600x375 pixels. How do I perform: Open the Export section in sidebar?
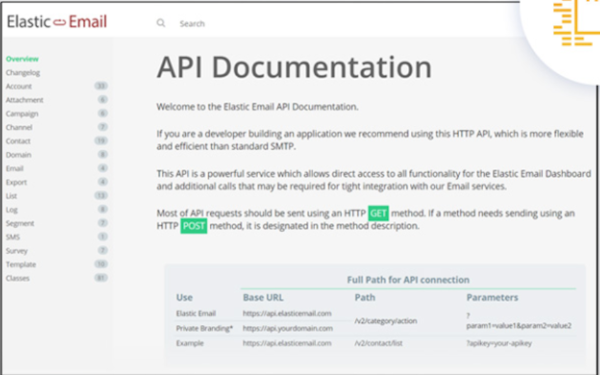[16, 183]
